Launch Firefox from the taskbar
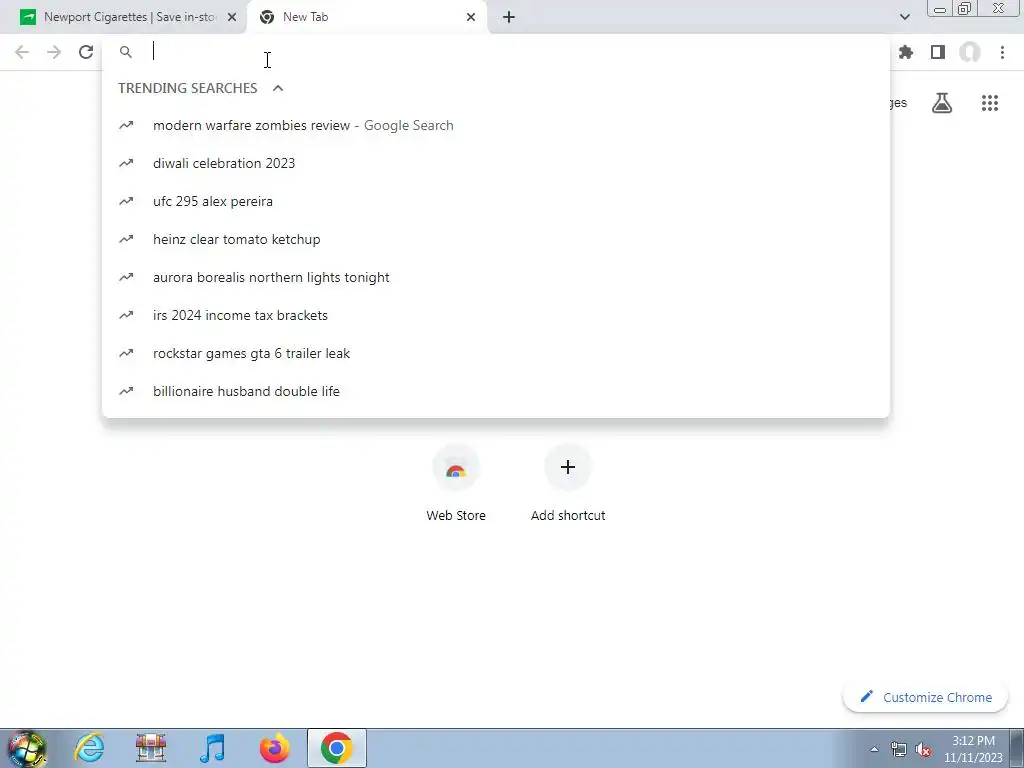The width and height of the screenshot is (1024, 768). pyautogui.click(x=274, y=748)
